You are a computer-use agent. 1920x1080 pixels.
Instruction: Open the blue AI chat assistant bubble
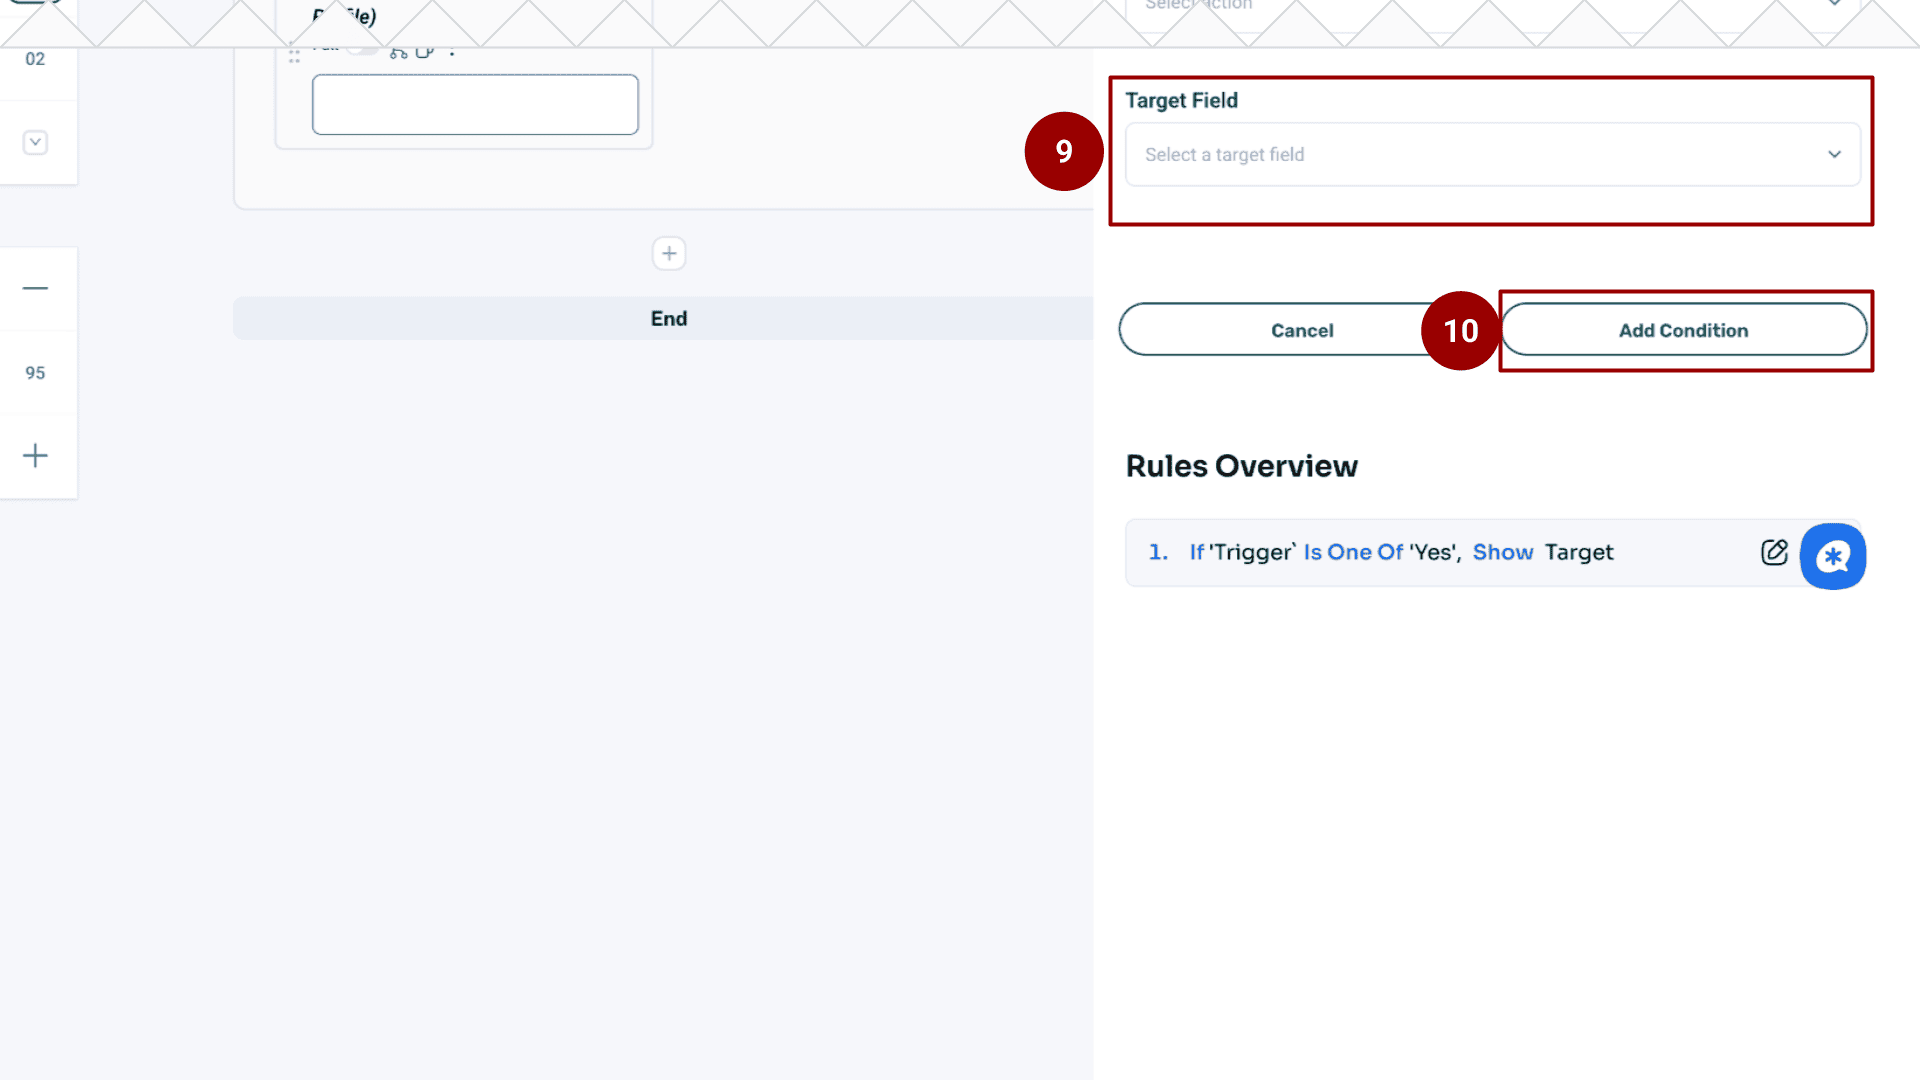[1833, 556]
